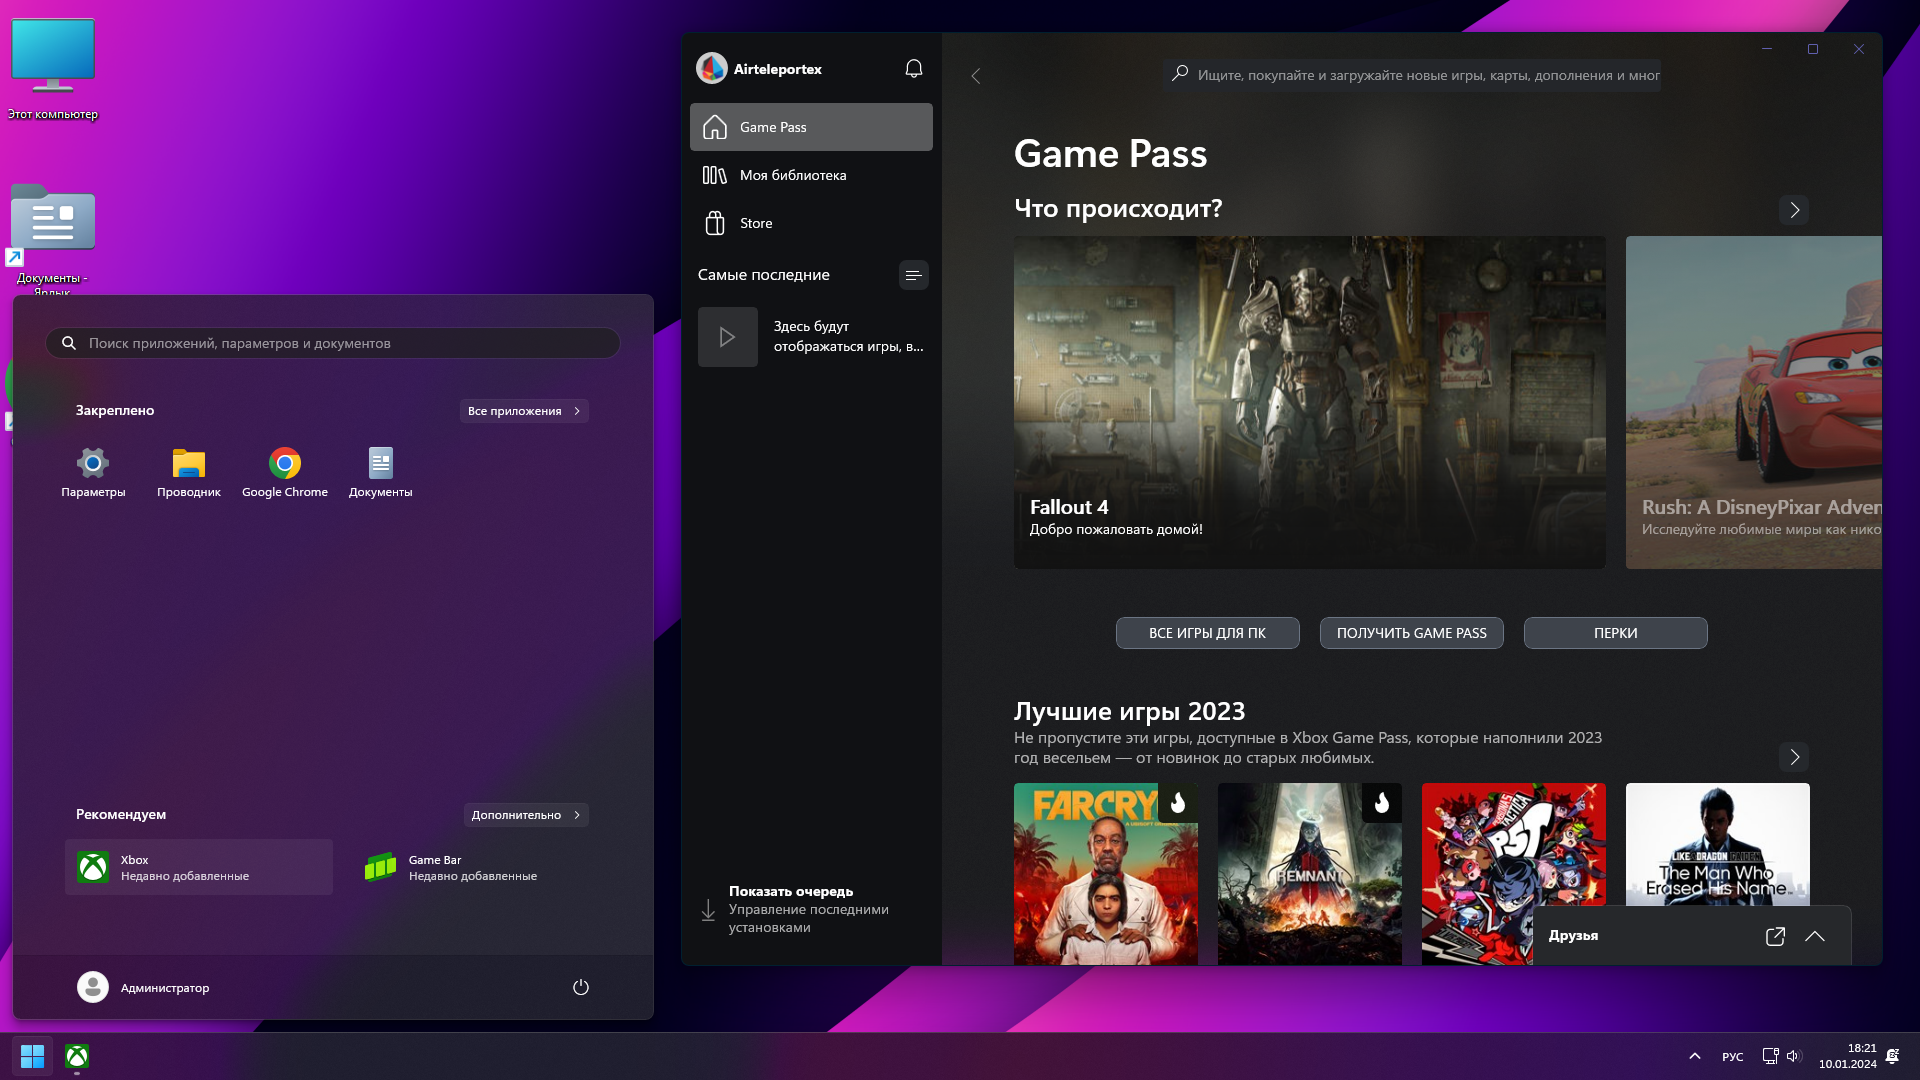Click the Xbox icon on the taskbar
Screen dimensions: 1920x1080
77,1056
